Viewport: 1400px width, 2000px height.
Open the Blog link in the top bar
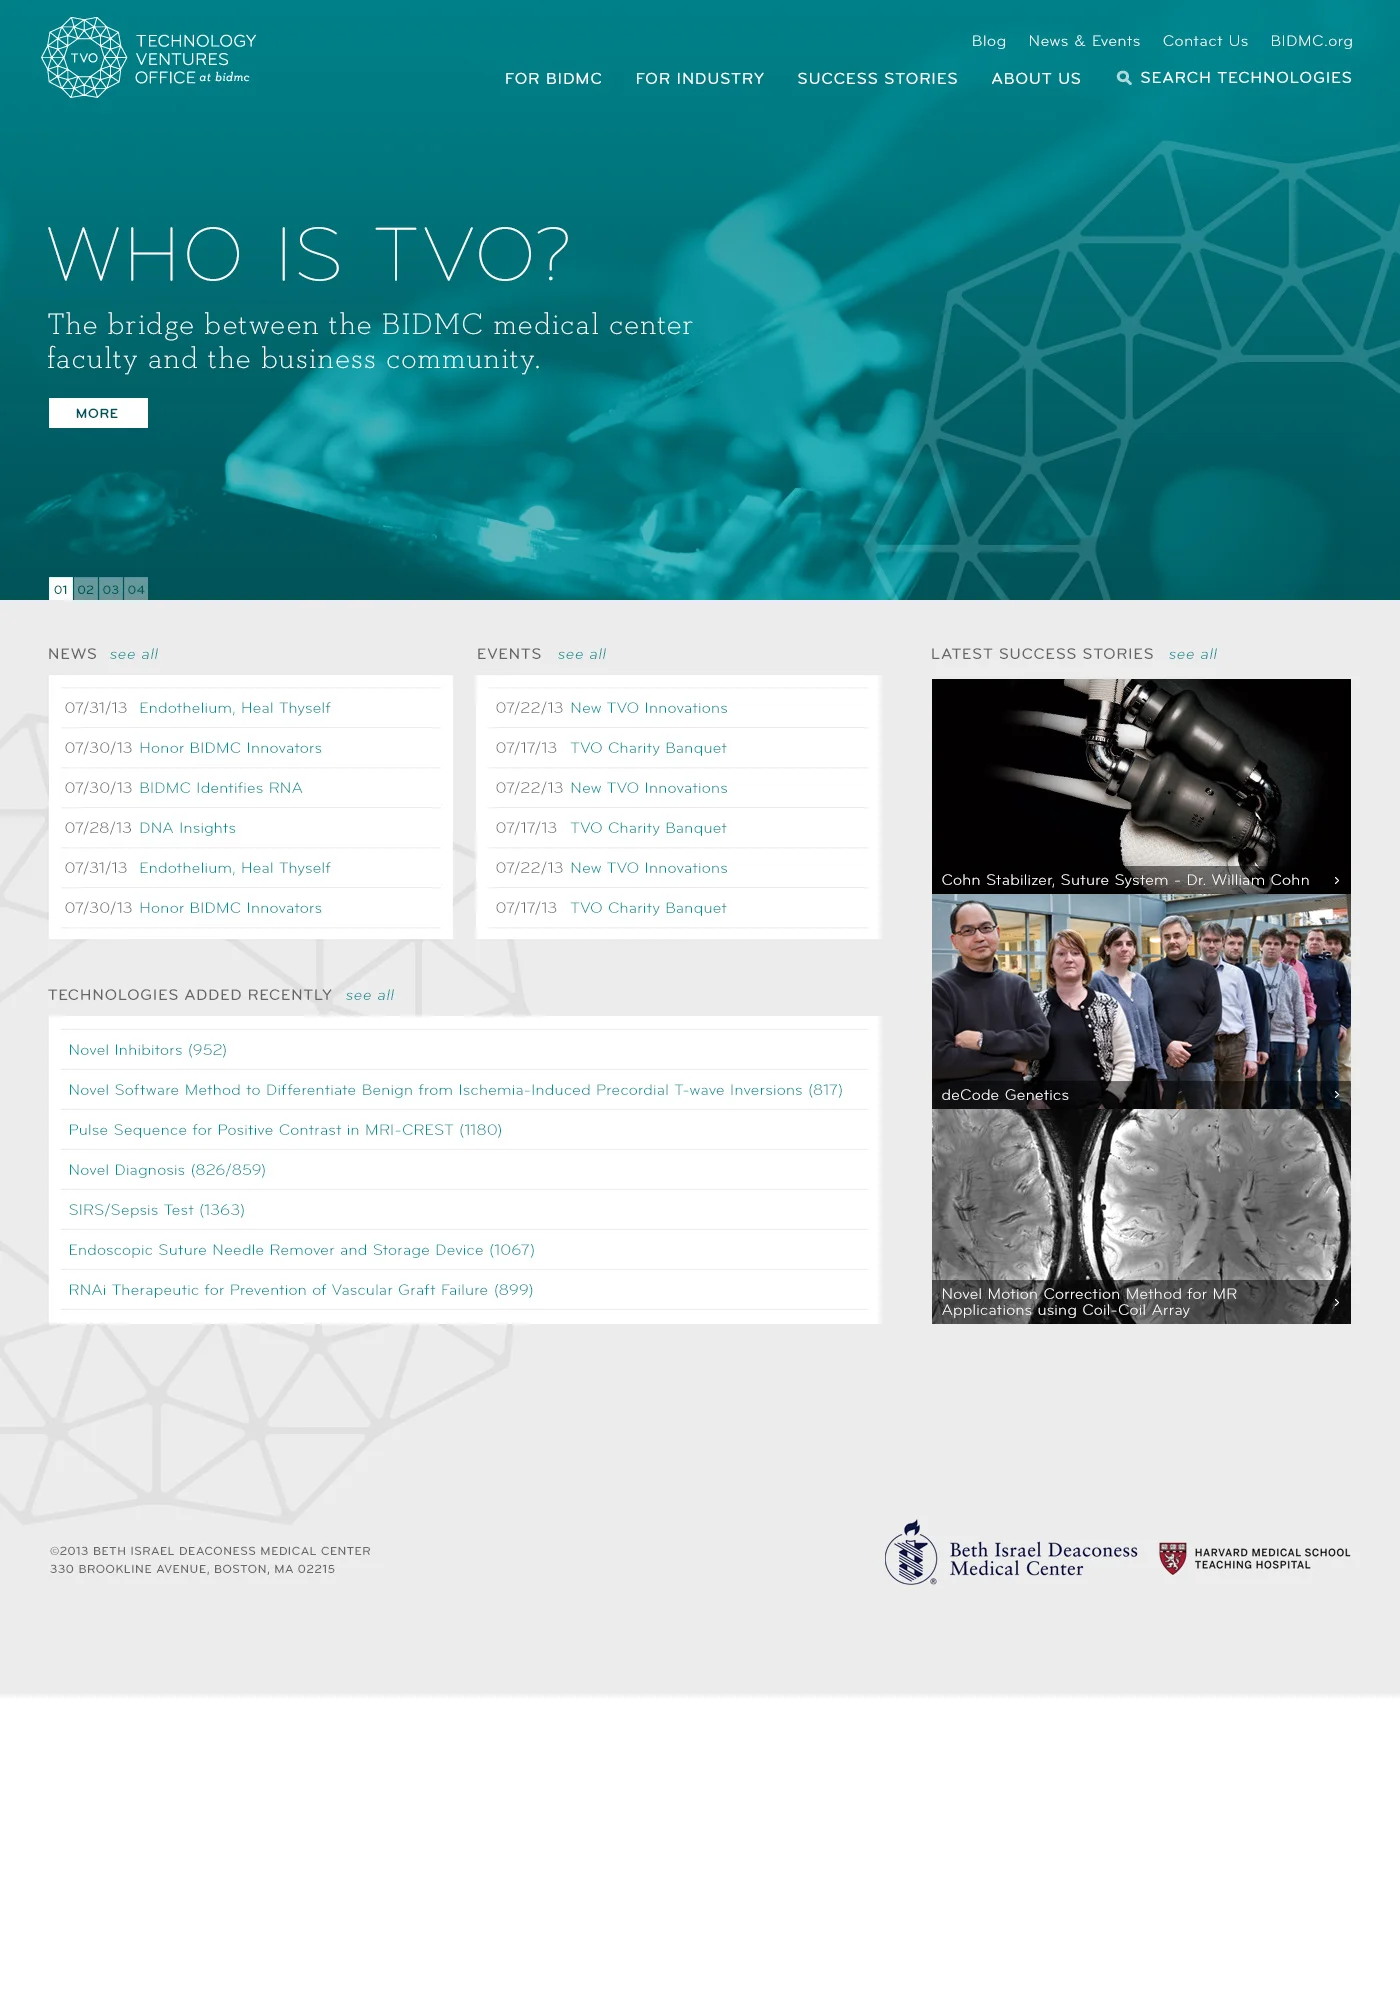coord(989,41)
